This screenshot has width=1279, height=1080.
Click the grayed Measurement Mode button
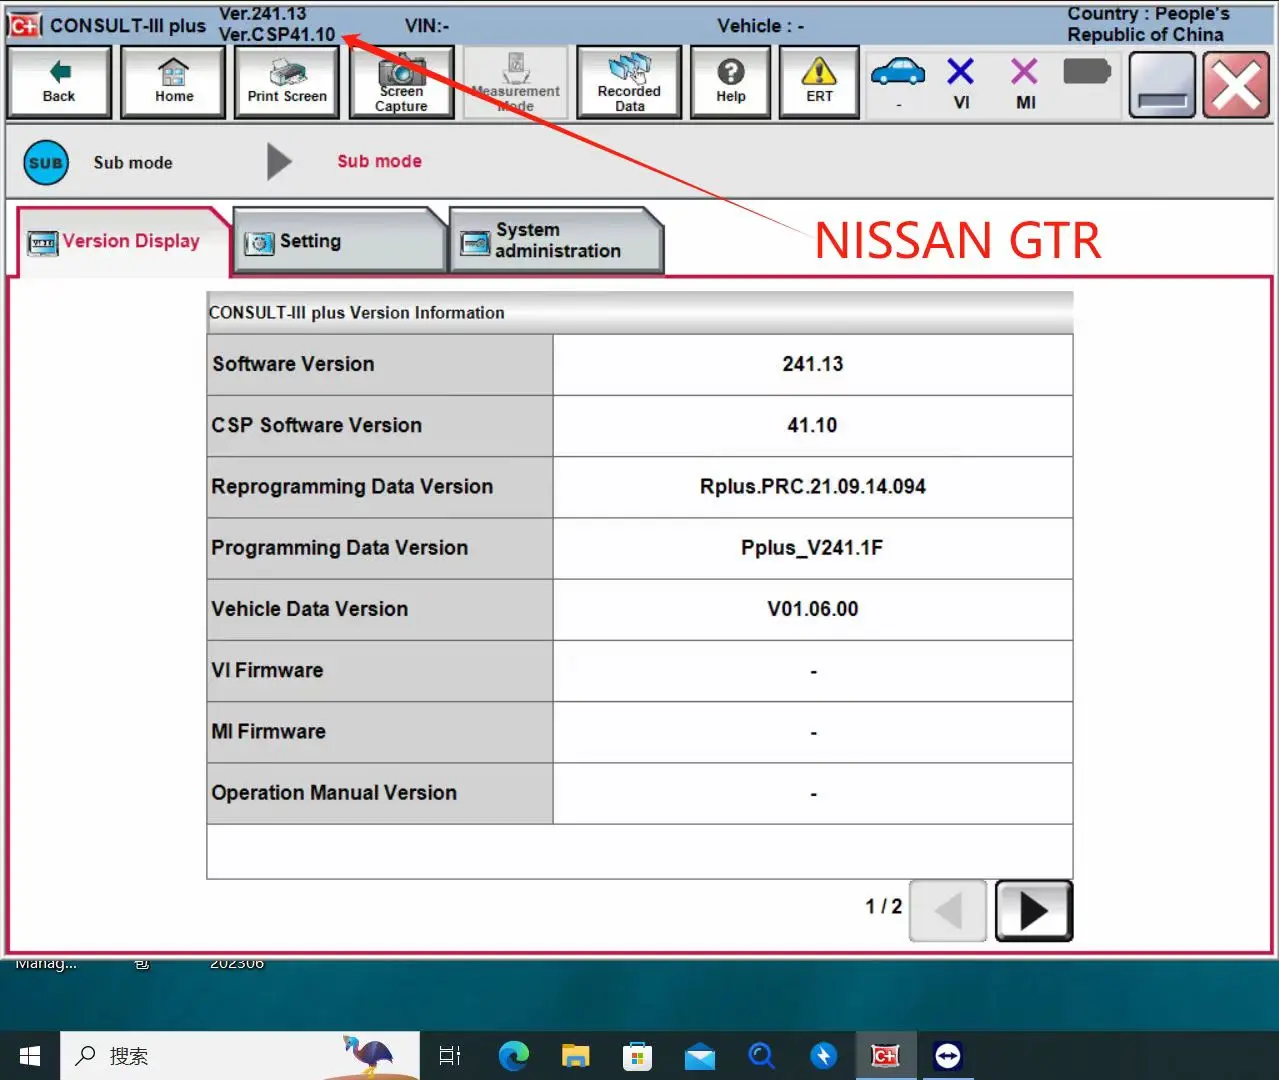tap(516, 83)
